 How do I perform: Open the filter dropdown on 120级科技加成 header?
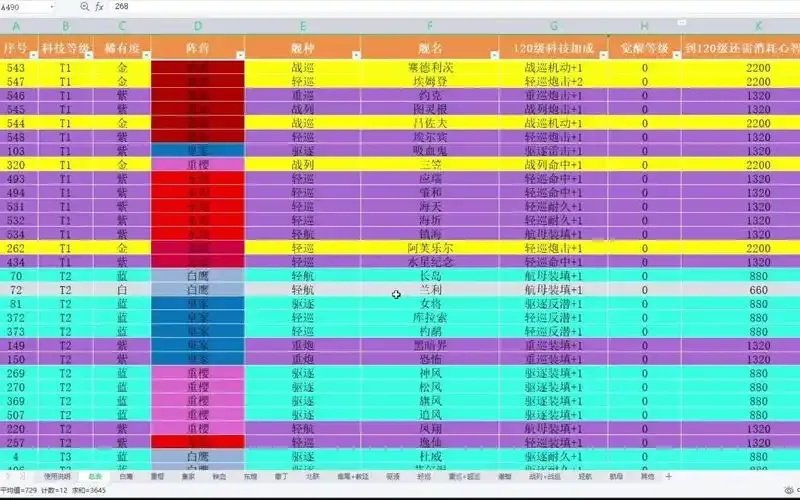[604, 55]
